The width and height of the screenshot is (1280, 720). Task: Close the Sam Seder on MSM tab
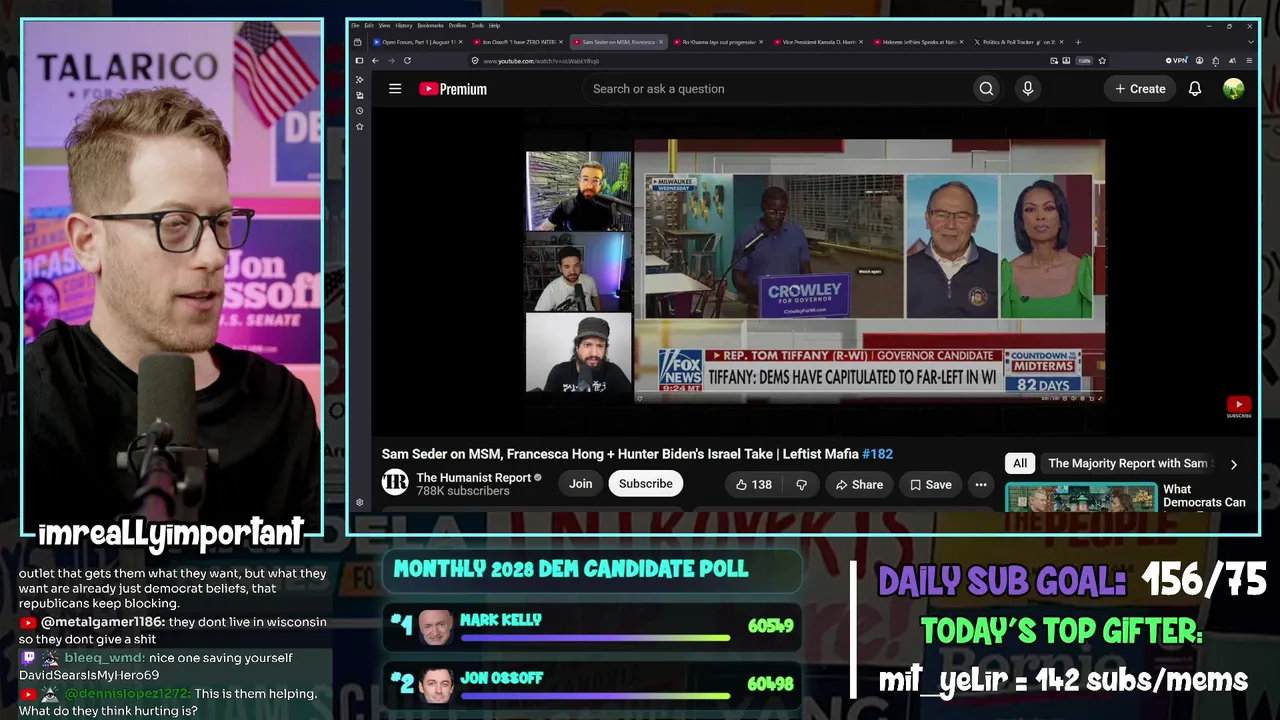coord(661,42)
